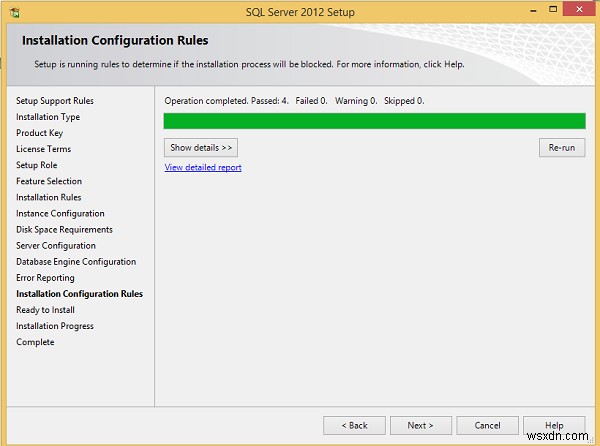Select the License Terms step
Image resolution: width=600 pixels, height=446 pixels.
[43, 149]
